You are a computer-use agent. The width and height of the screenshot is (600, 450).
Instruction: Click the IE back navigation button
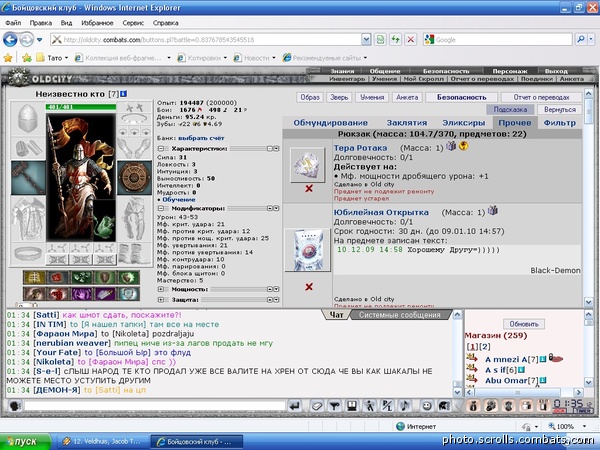(10, 39)
